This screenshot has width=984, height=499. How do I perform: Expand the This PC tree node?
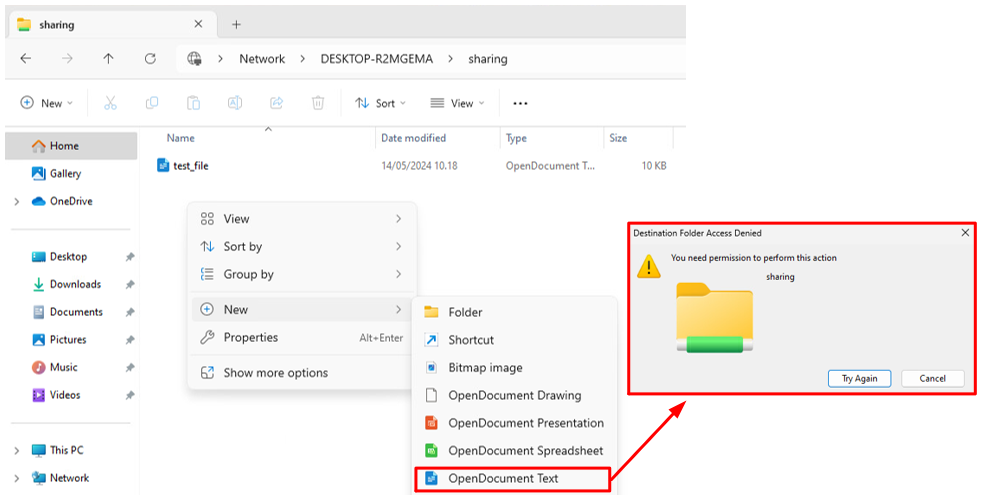[16, 451]
